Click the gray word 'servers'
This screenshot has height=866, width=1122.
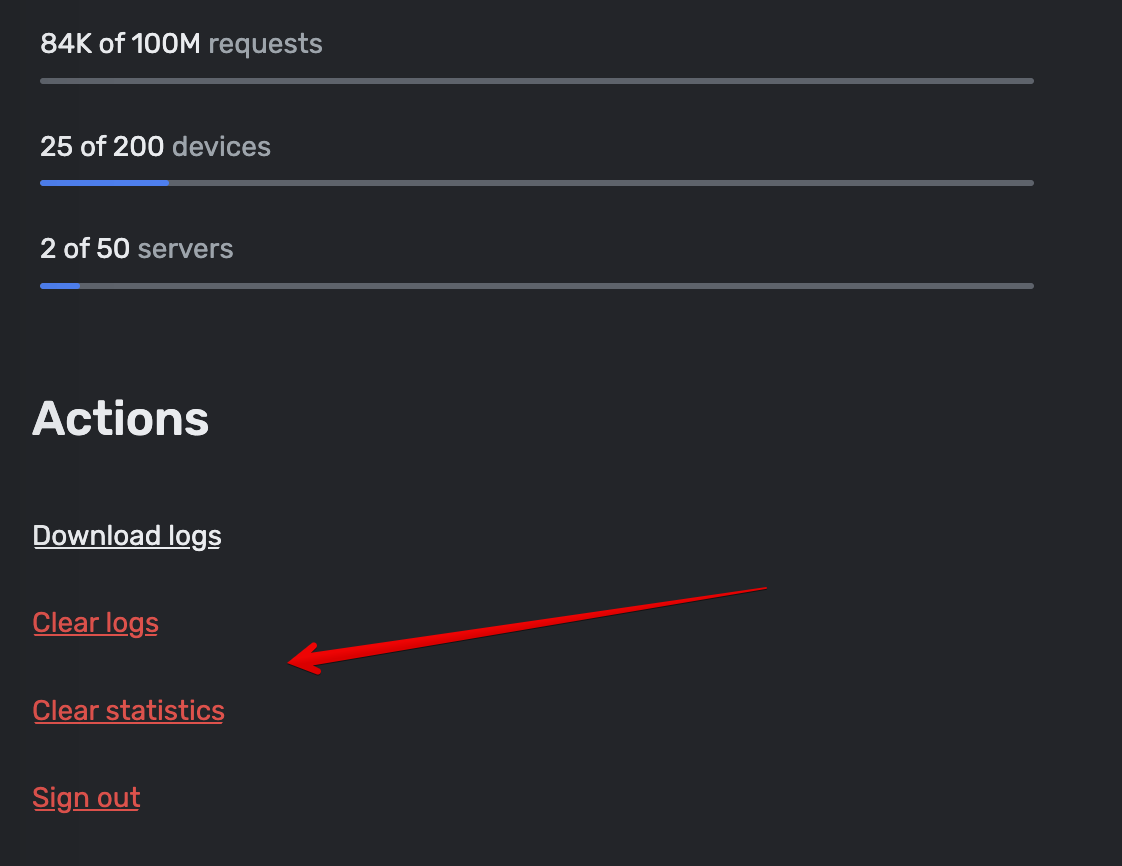pos(185,248)
